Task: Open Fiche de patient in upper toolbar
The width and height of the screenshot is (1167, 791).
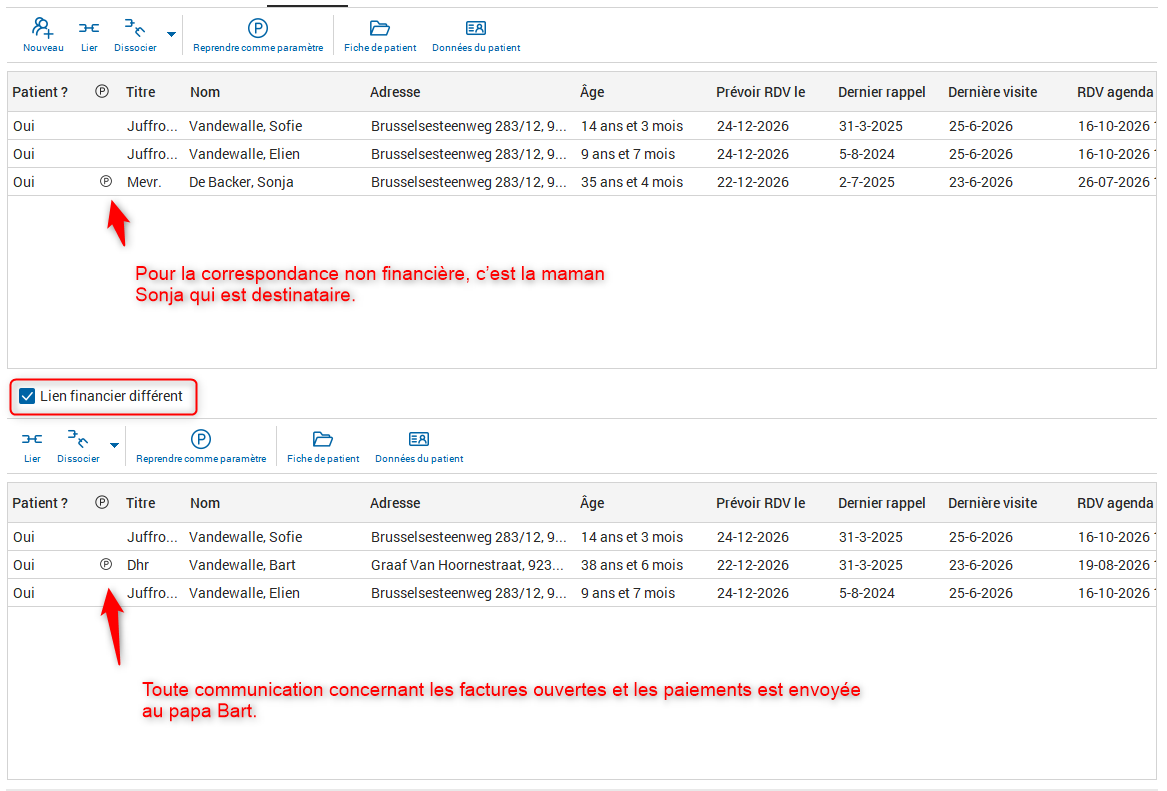Action: coord(380,36)
